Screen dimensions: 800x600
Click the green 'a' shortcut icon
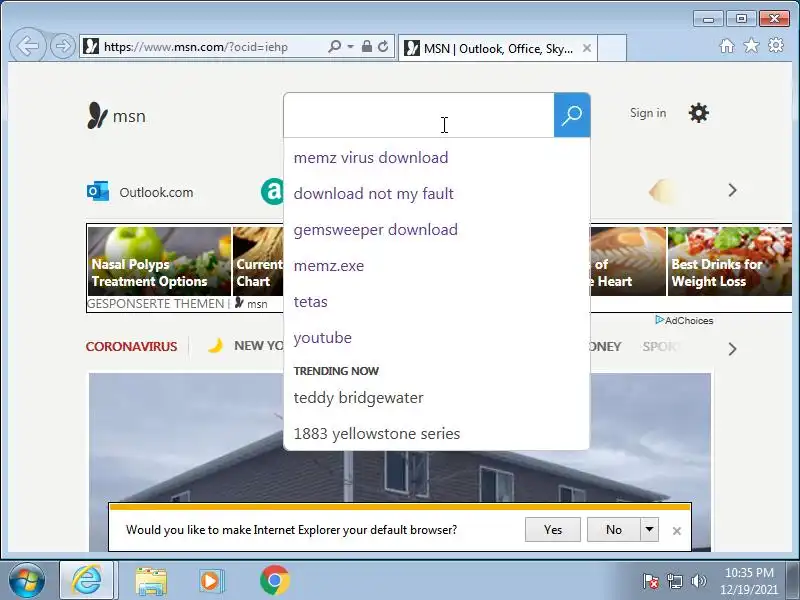click(272, 191)
